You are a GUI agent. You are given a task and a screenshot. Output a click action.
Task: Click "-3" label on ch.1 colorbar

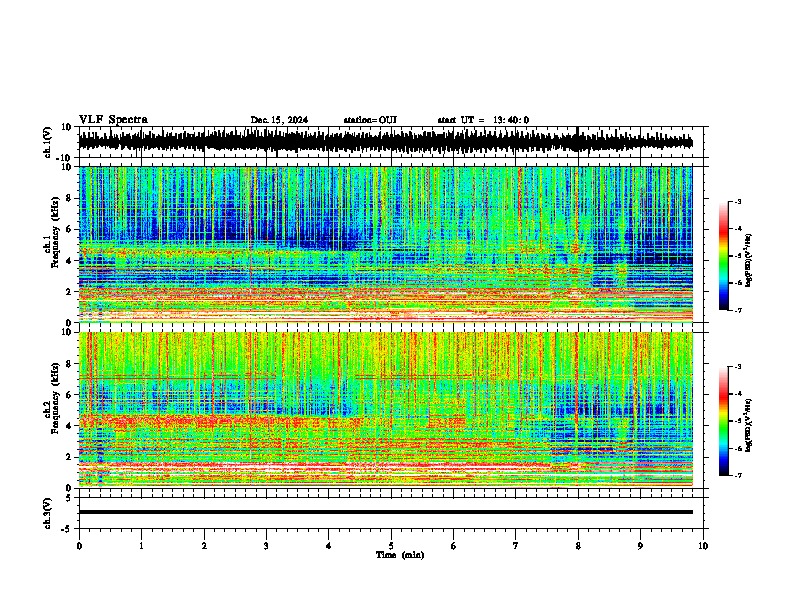pos(738,201)
